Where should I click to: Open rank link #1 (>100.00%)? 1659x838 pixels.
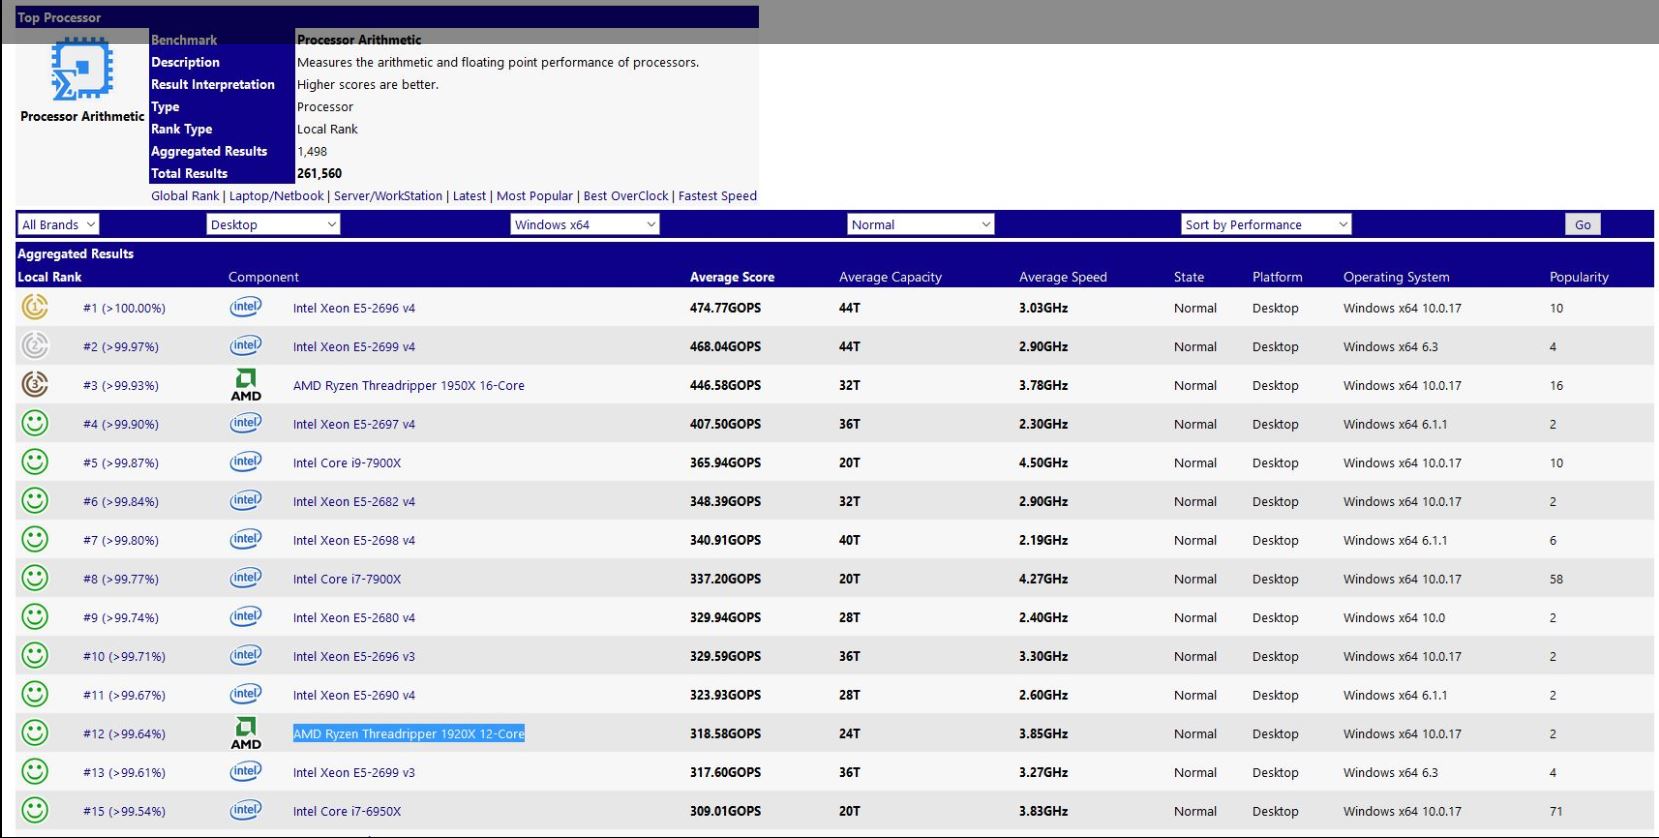tap(124, 308)
